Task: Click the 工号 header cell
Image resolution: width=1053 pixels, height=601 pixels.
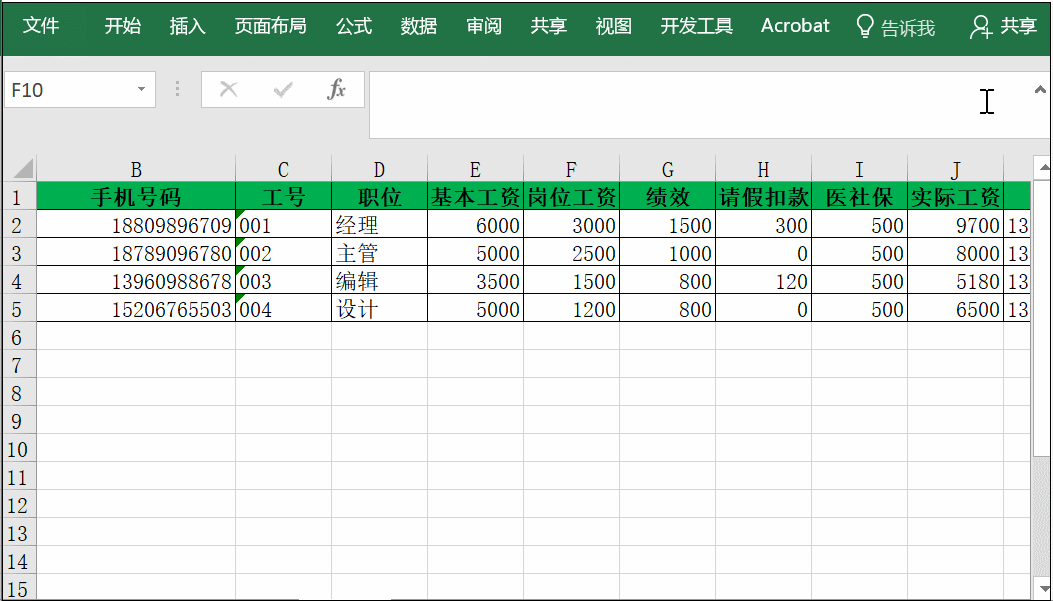Action: [x=283, y=197]
